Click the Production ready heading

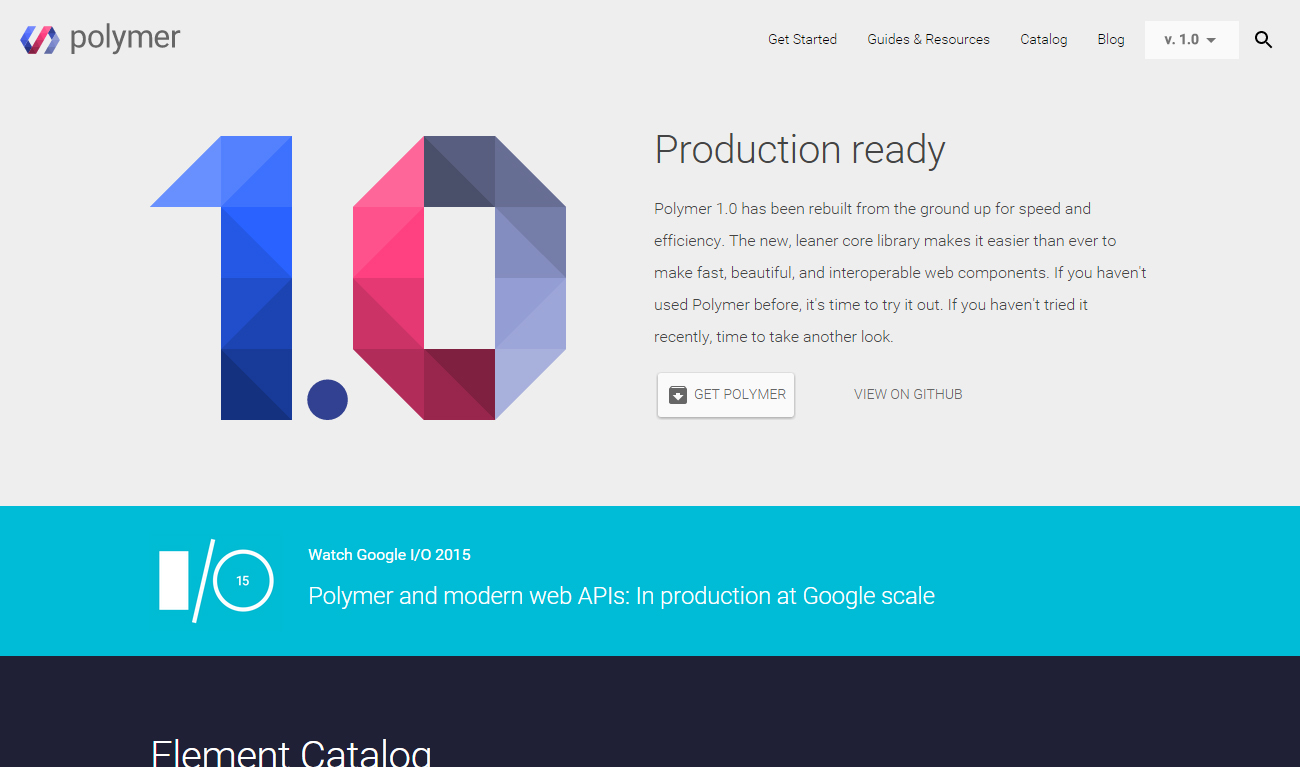[800, 150]
